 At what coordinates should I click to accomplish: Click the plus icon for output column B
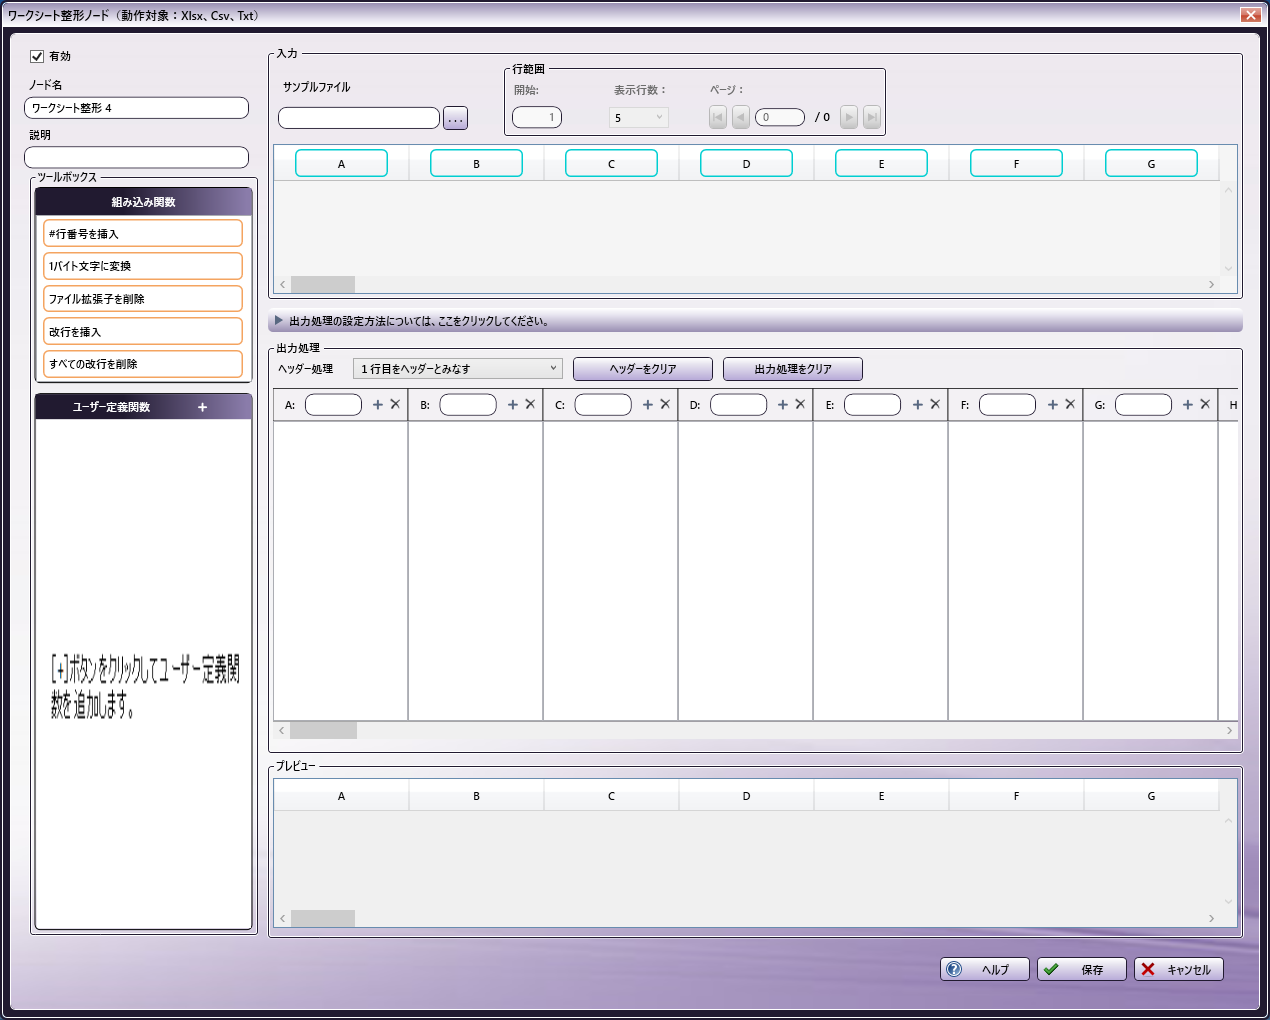[x=513, y=404]
